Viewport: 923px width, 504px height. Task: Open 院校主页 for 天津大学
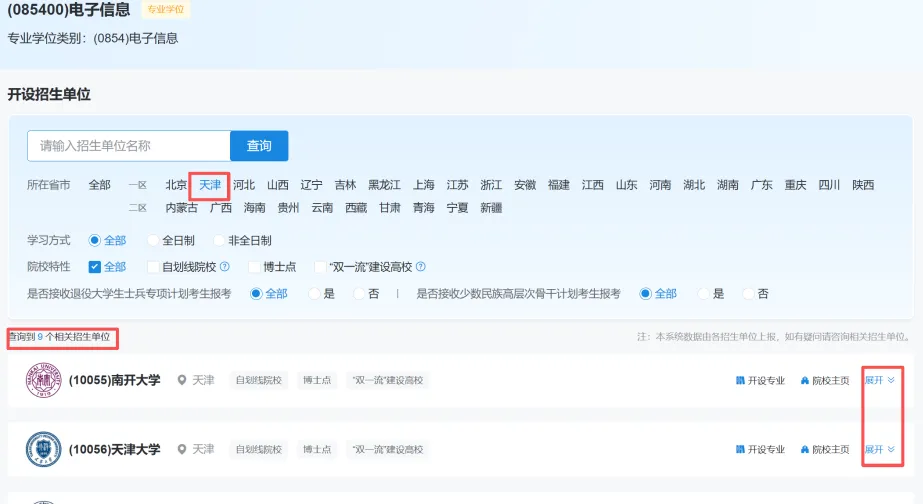point(825,449)
